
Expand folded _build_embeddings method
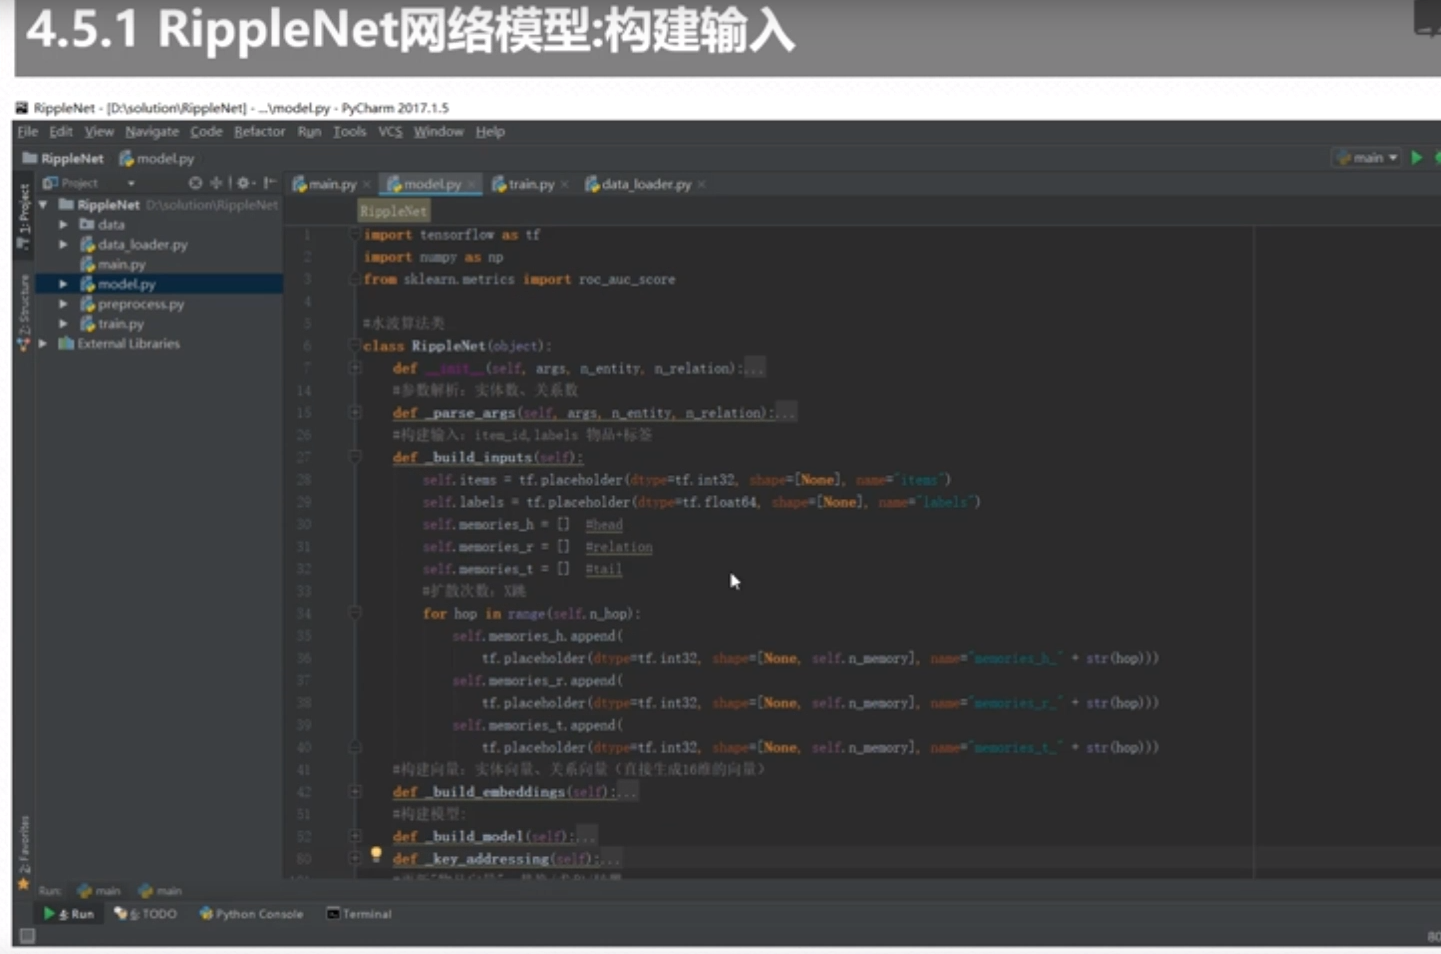(x=355, y=791)
